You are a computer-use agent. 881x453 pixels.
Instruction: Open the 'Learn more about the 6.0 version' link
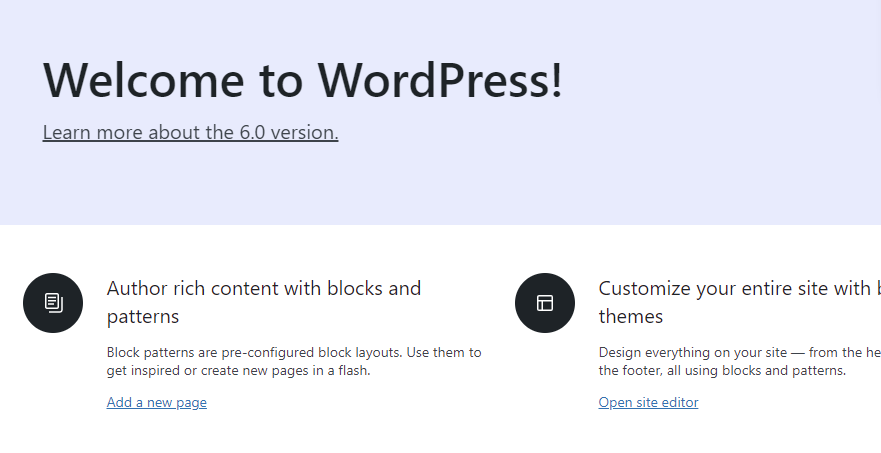tap(190, 133)
